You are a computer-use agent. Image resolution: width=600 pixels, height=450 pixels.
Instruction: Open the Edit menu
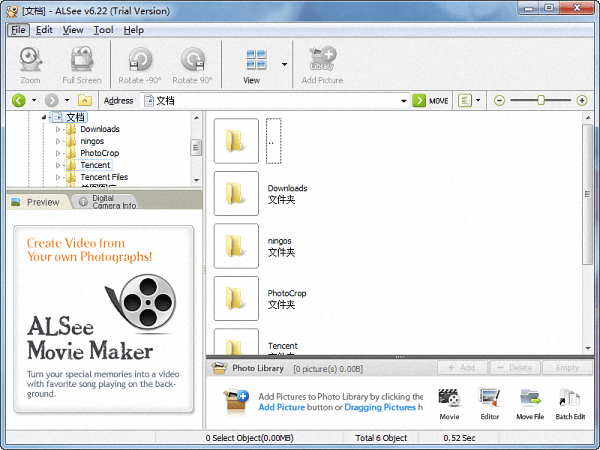pyautogui.click(x=44, y=30)
